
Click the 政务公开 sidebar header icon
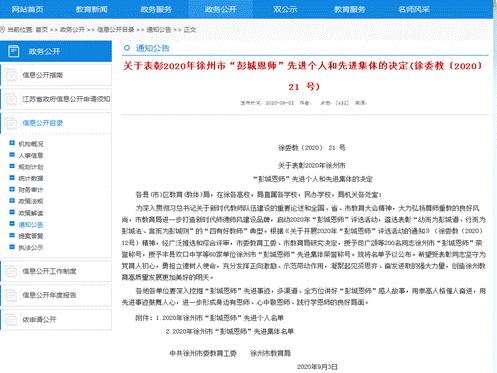pos(13,51)
